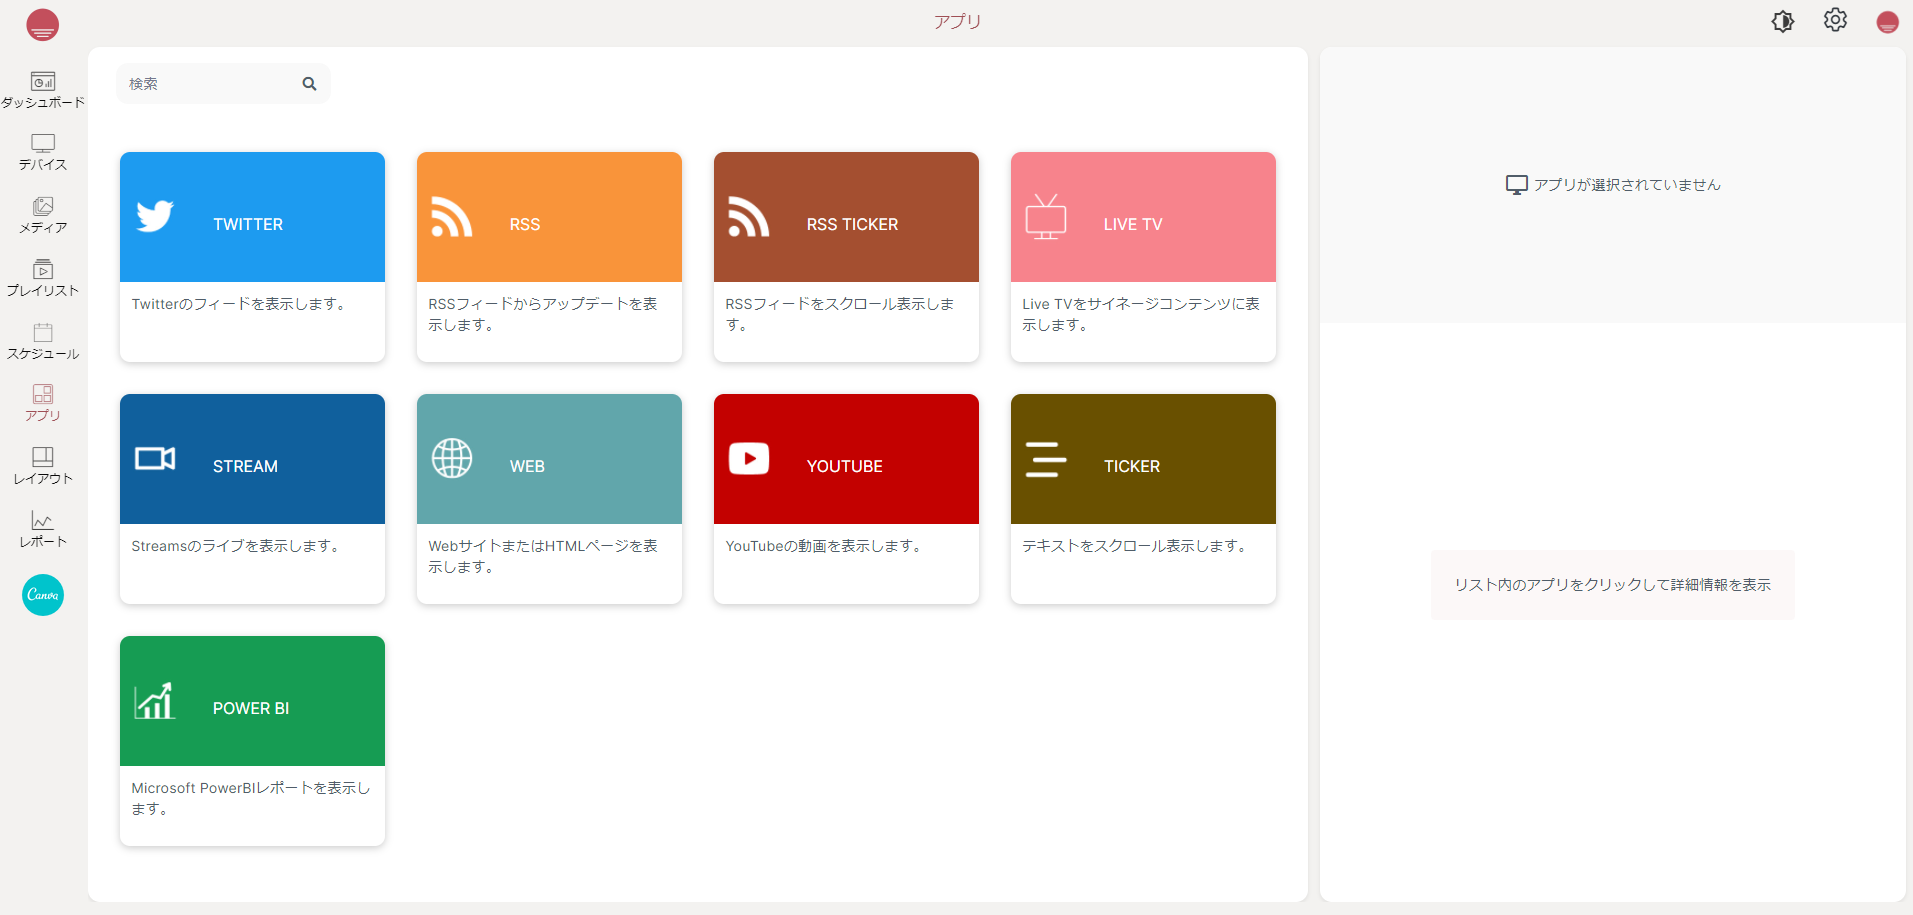Go to Devices (デバイス) in sidebar

coord(43,152)
